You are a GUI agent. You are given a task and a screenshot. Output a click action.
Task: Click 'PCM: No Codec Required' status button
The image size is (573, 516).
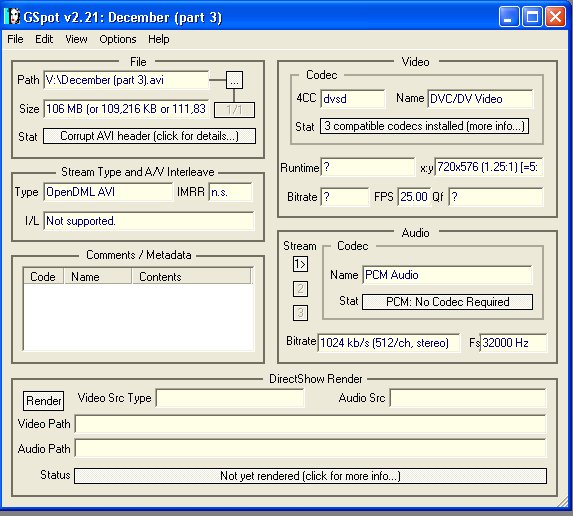coord(447,302)
